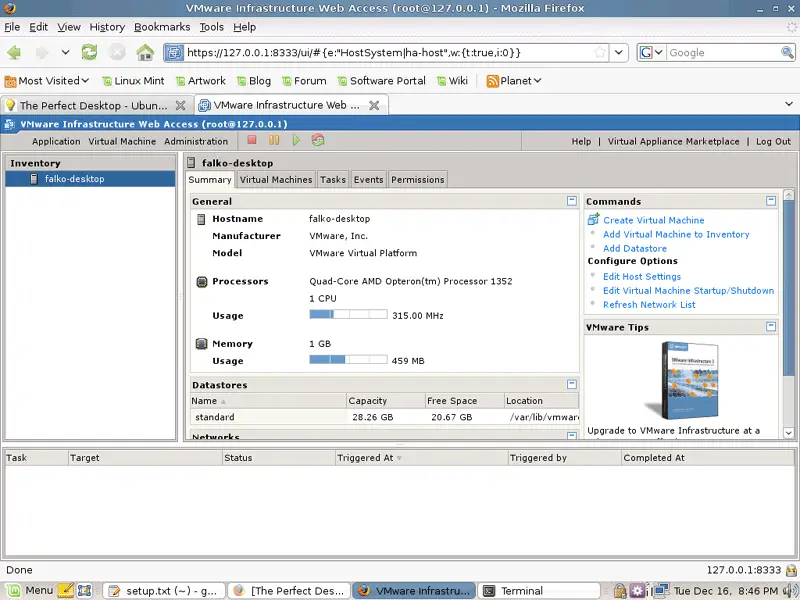Click the network monitor tray icon
The image size is (800, 600).
pos(662,591)
